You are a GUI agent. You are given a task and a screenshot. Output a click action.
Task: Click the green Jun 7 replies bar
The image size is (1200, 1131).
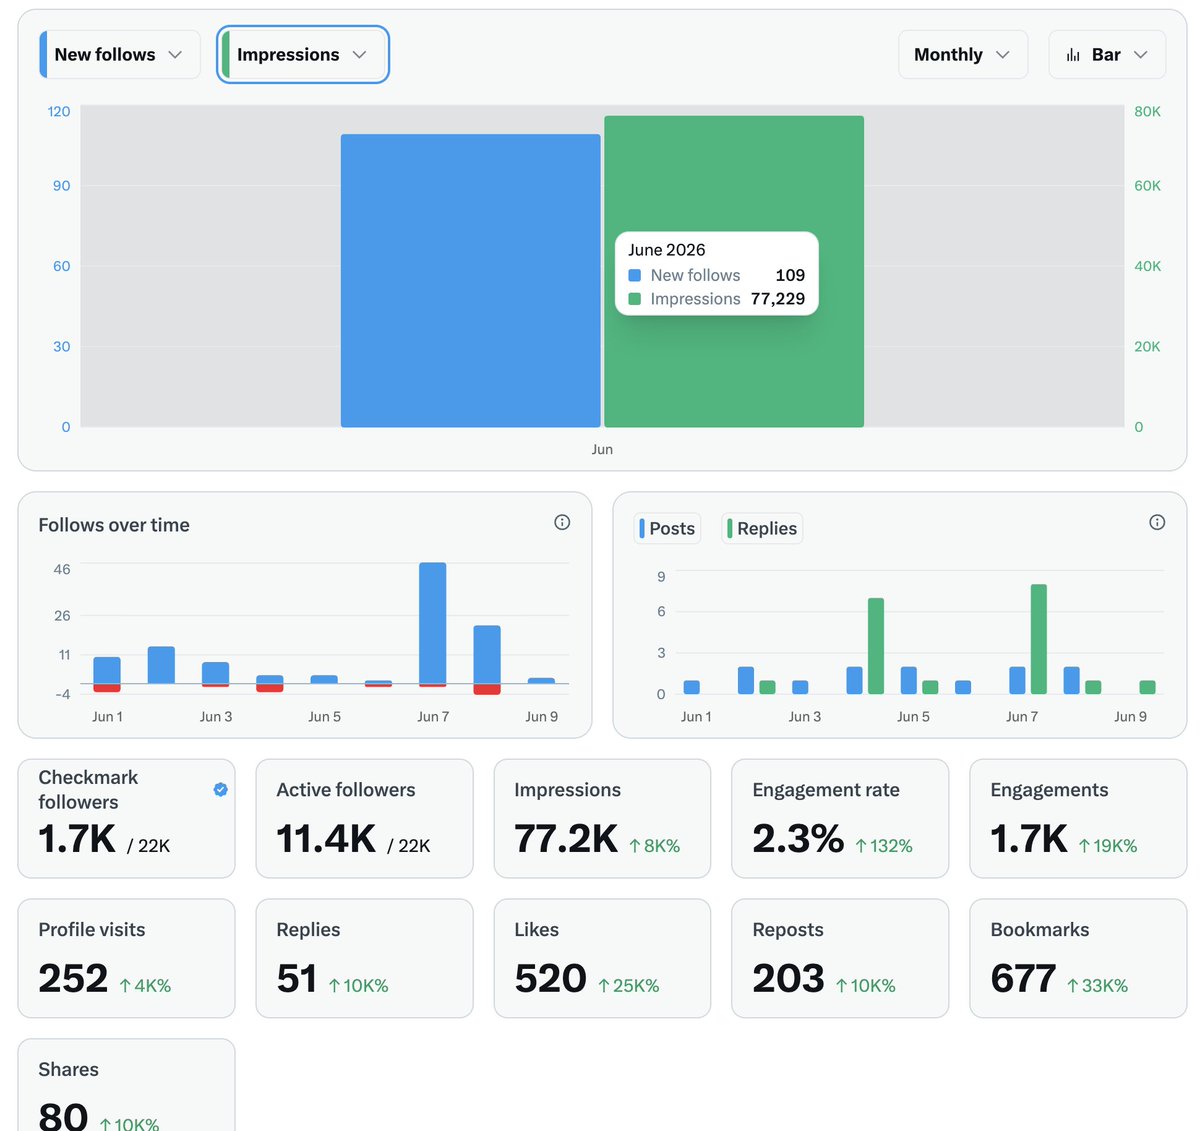(1039, 639)
